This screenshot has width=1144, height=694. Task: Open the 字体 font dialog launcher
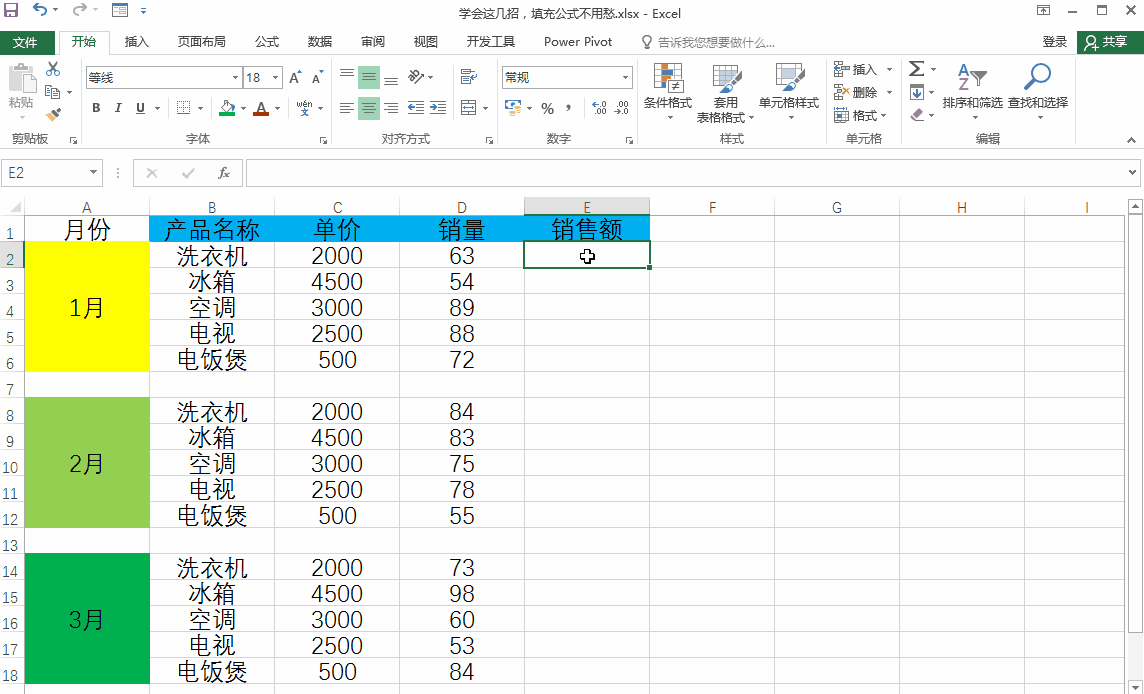tap(323, 140)
